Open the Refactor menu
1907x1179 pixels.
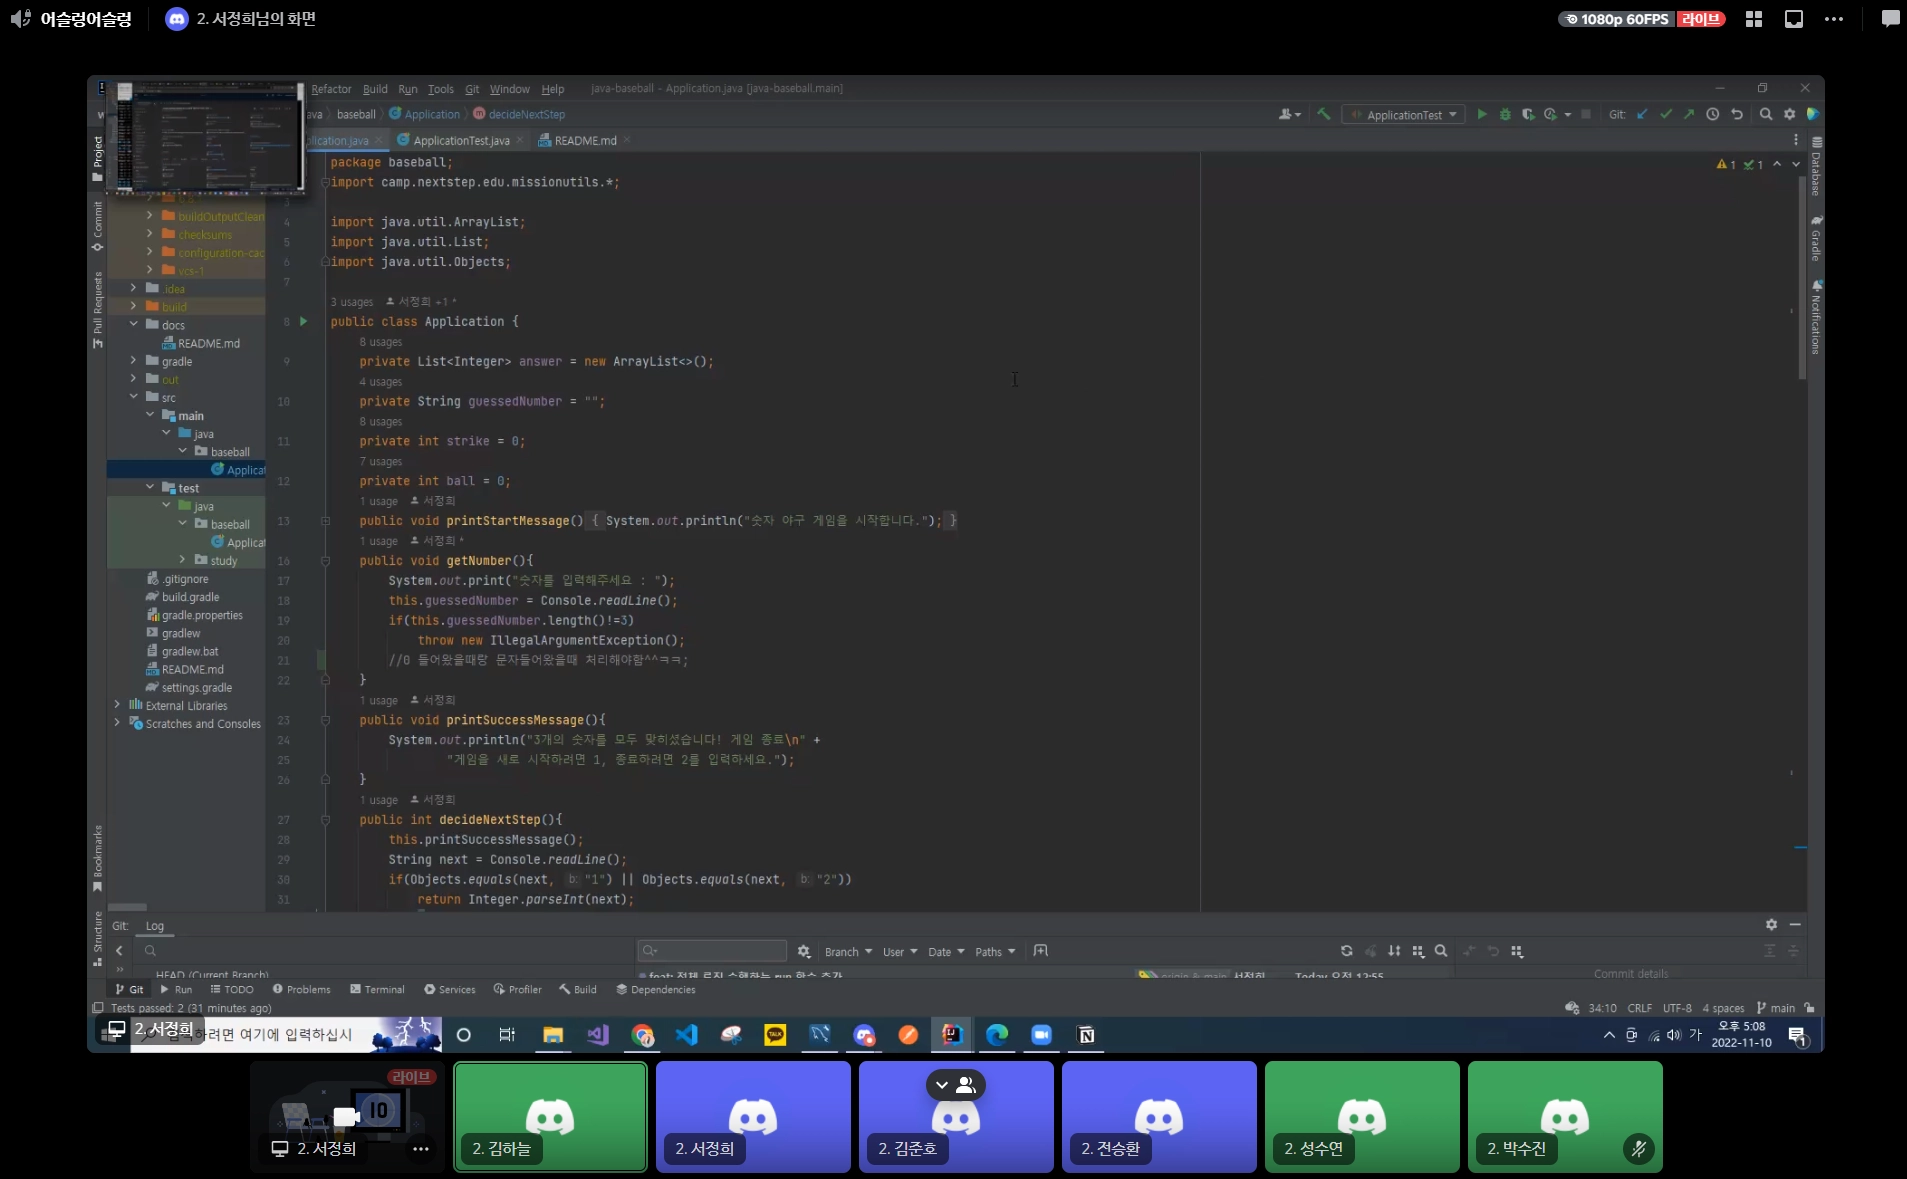[331, 89]
